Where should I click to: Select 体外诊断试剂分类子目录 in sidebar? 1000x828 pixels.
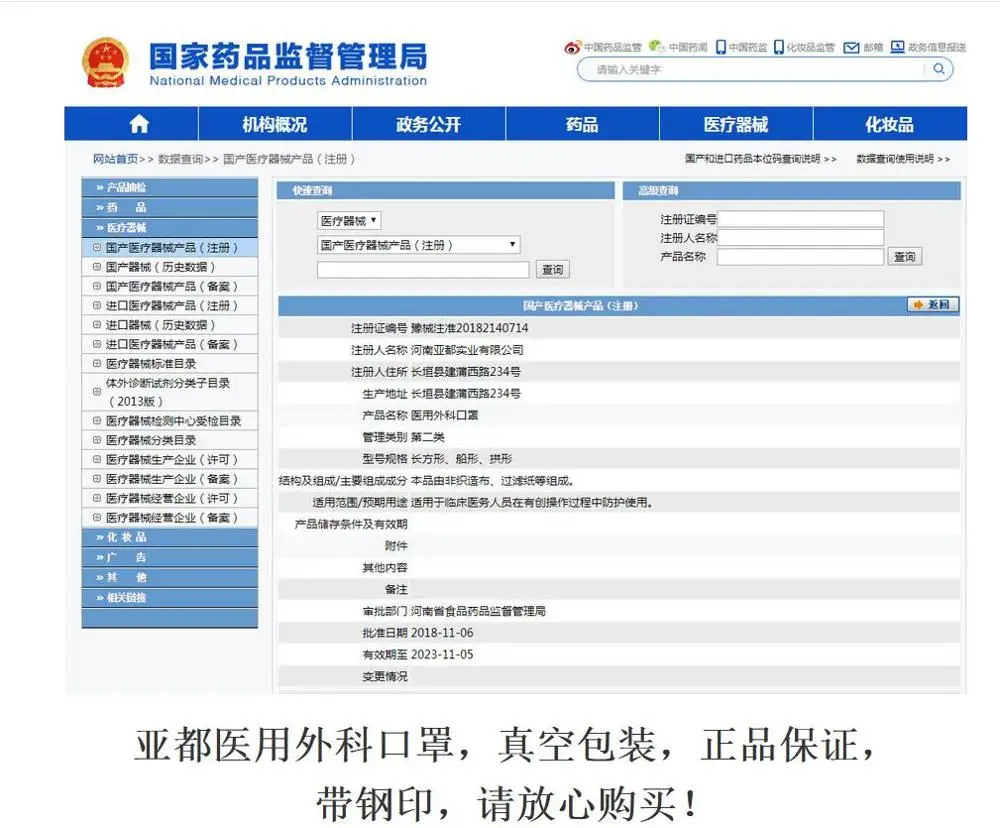point(170,392)
